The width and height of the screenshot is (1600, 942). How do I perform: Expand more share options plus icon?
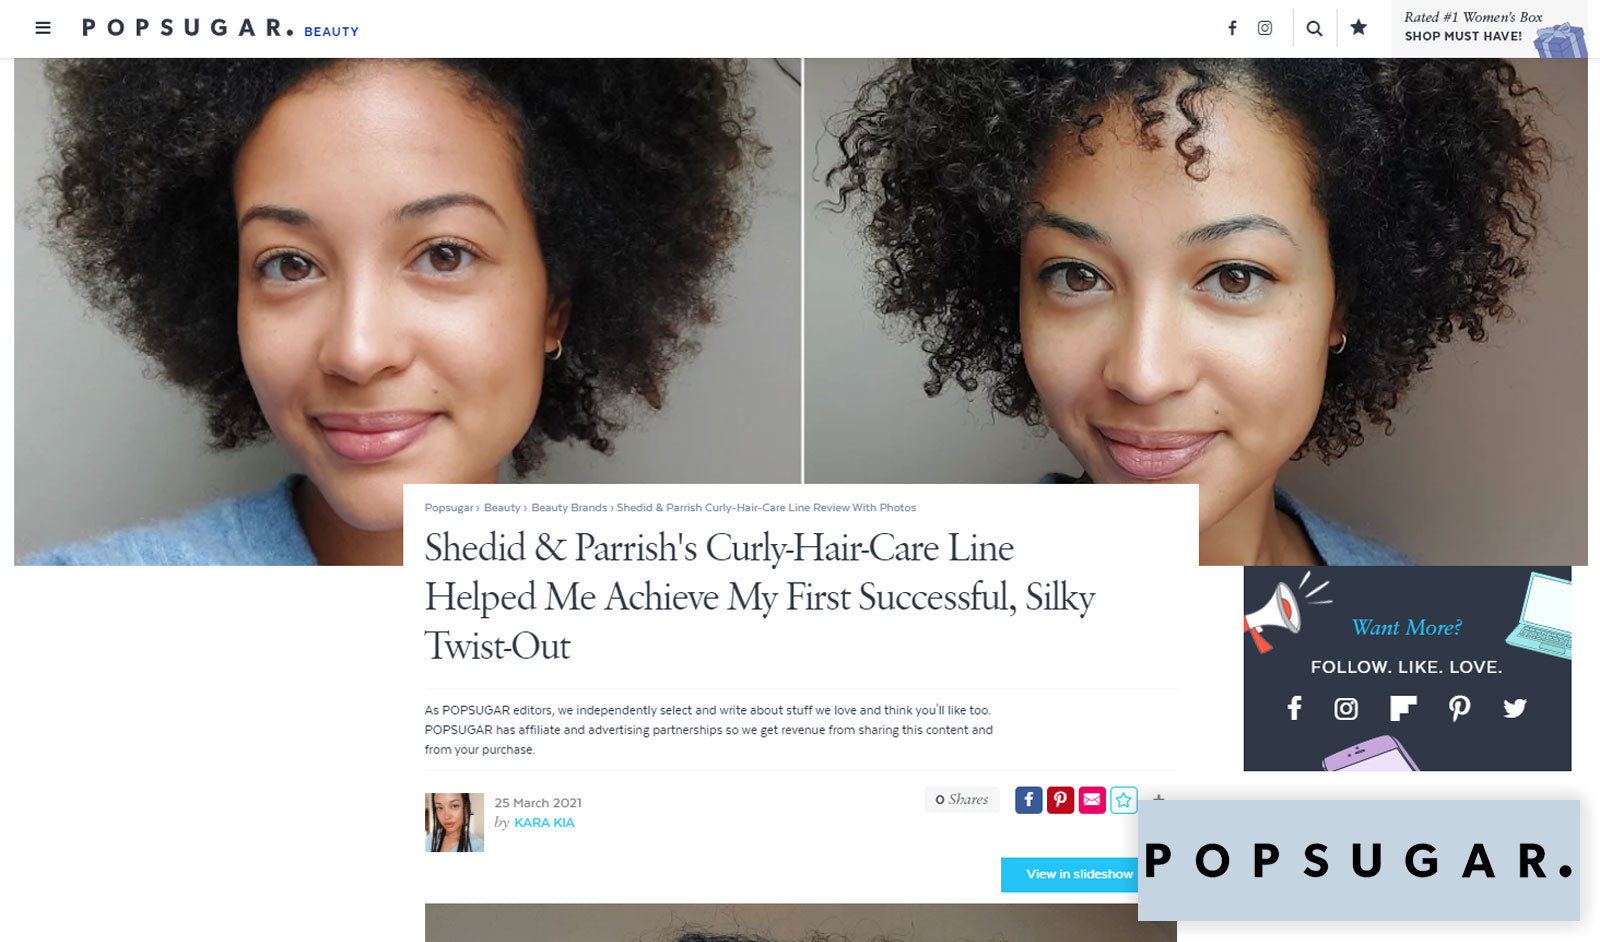coord(1158,798)
